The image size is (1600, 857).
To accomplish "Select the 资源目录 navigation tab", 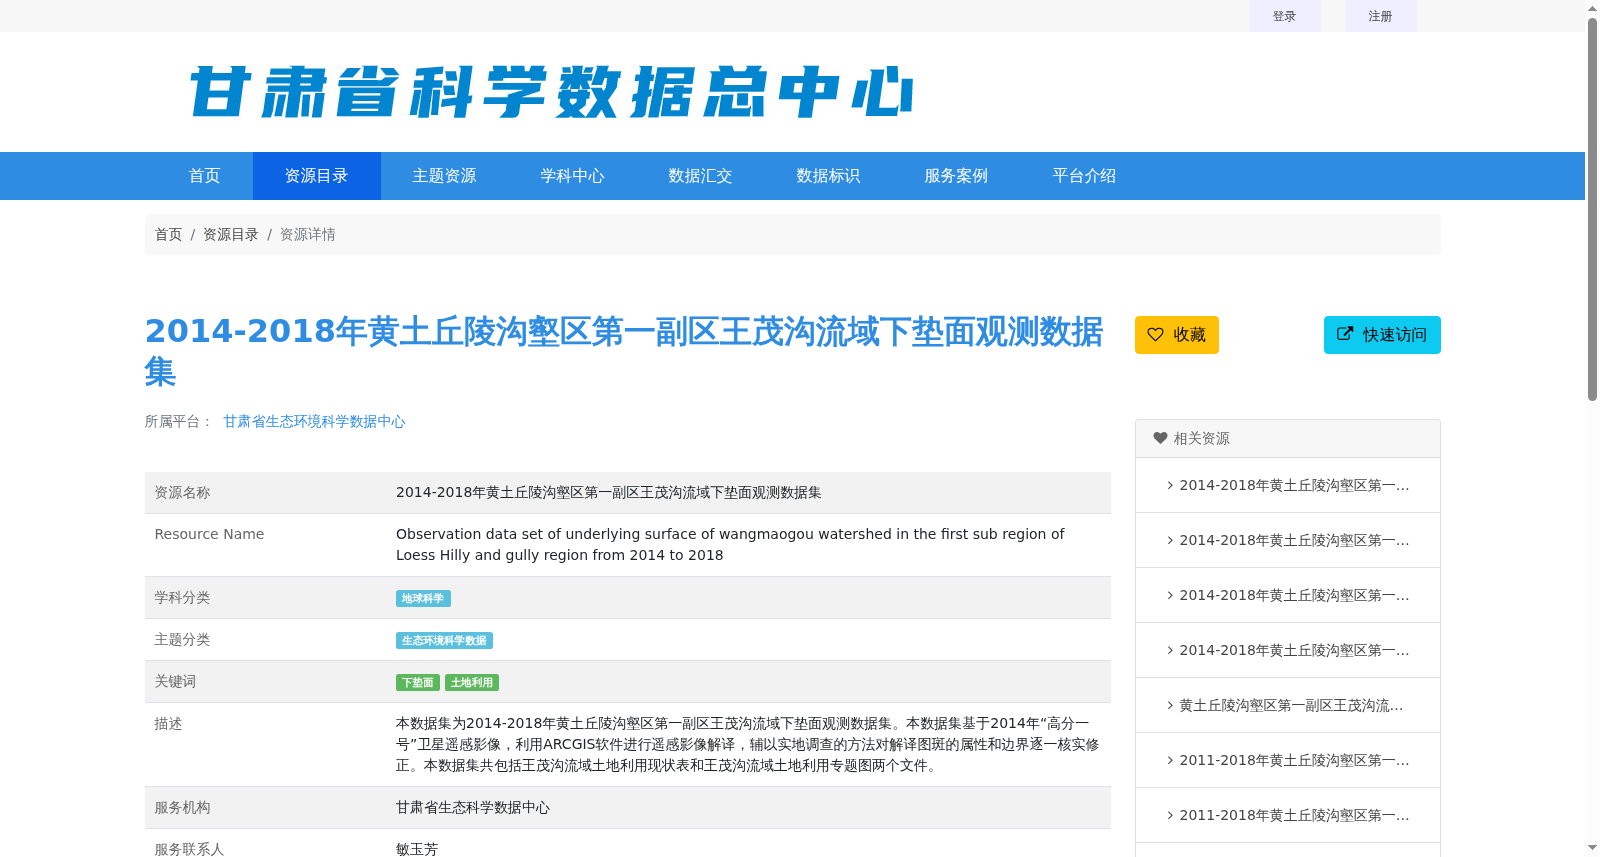I will 317,176.
